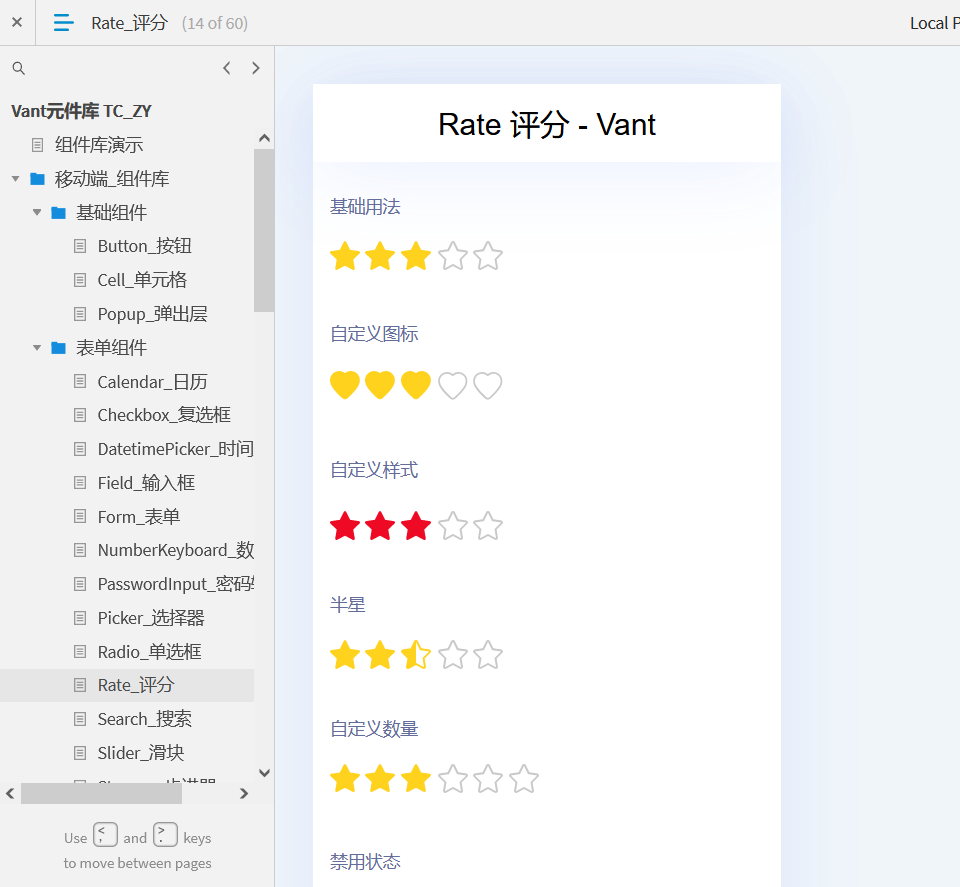Rate four stars under 基础用法
Image resolution: width=960 pixels, height=887 pixels.
(452, 256)
